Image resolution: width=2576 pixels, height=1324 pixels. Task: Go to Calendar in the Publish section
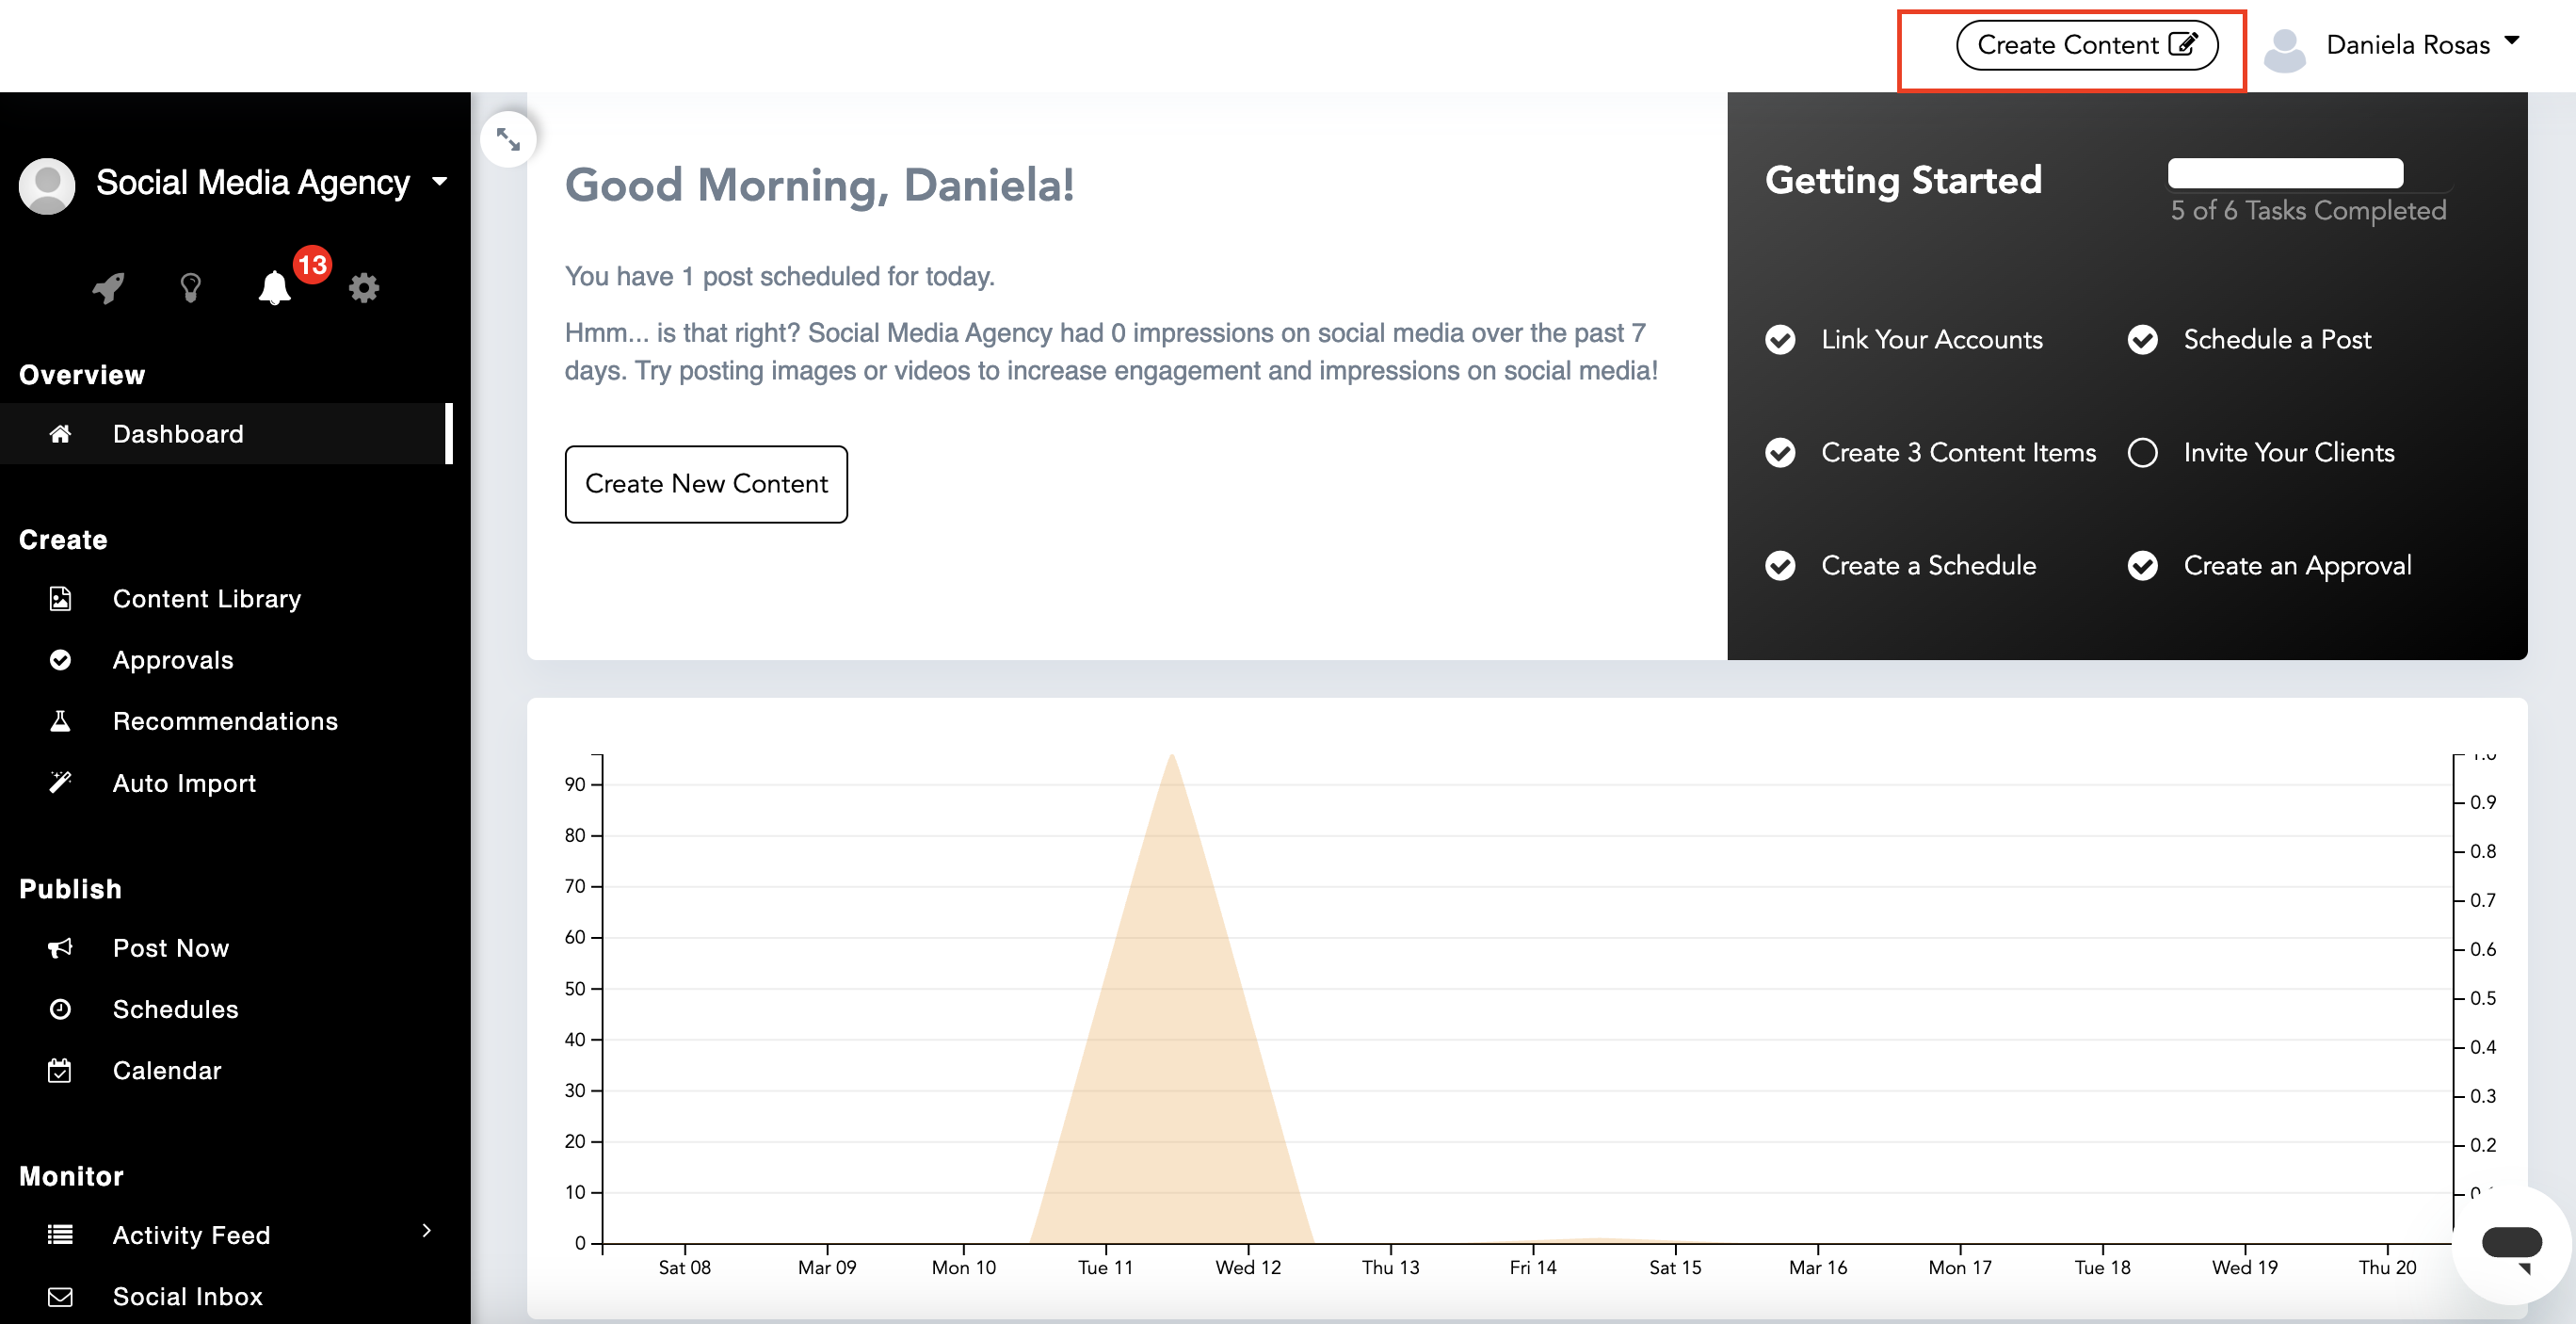(166, 1070)
